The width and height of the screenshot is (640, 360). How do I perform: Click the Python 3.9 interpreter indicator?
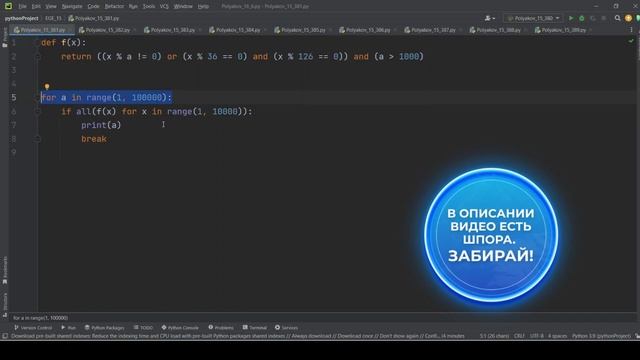point(601,336)
